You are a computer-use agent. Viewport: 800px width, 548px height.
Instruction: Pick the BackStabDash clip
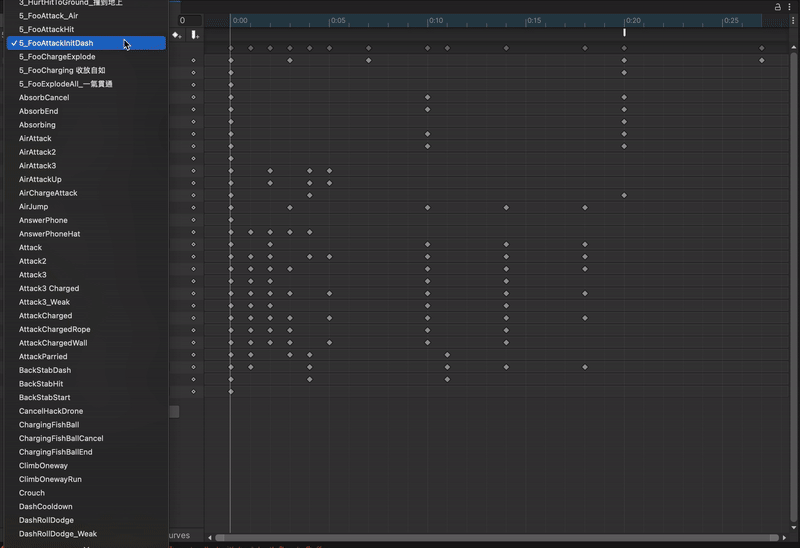45,370
